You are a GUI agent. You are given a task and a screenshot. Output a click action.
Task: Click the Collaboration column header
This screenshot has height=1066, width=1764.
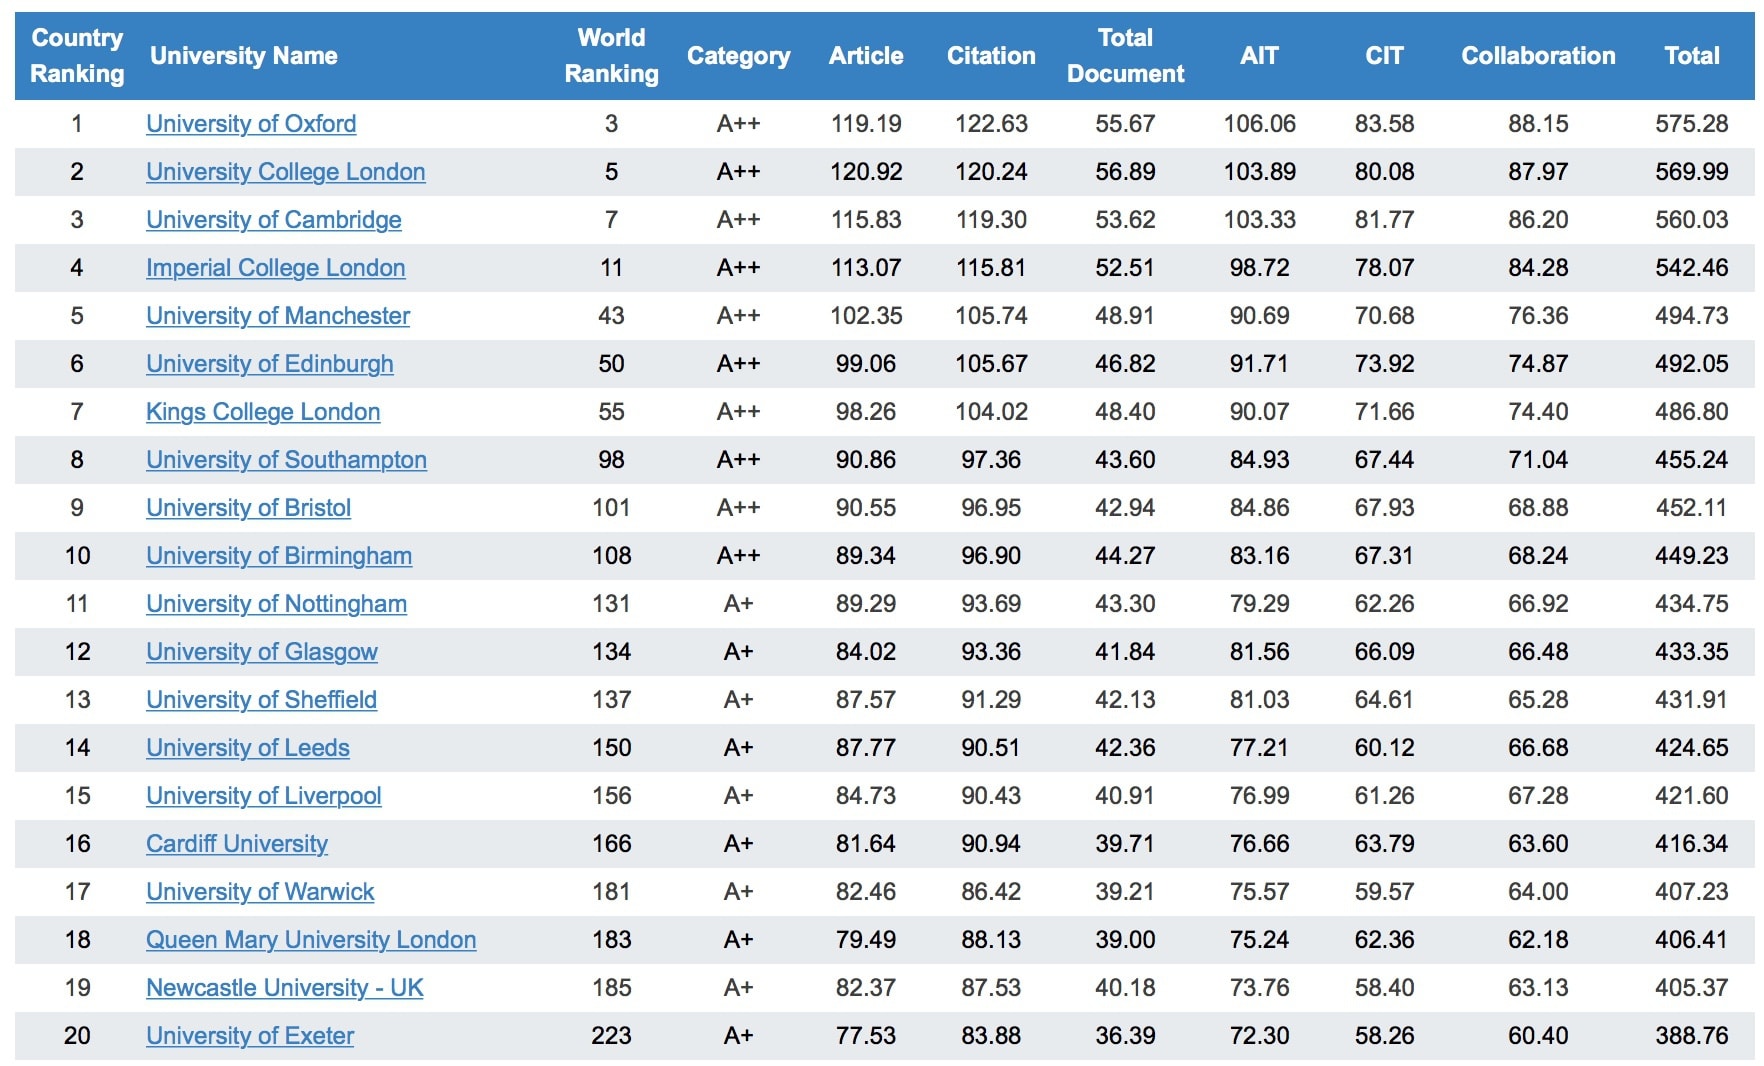point(1538,56)
